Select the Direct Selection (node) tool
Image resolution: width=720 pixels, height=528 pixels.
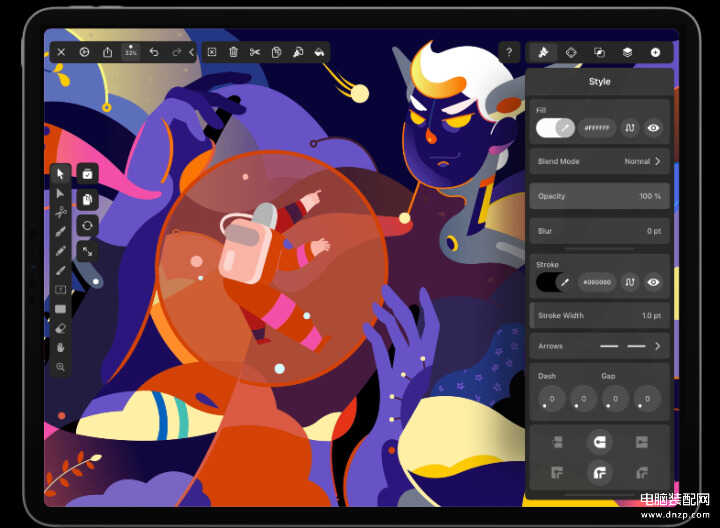coord(60,193)
